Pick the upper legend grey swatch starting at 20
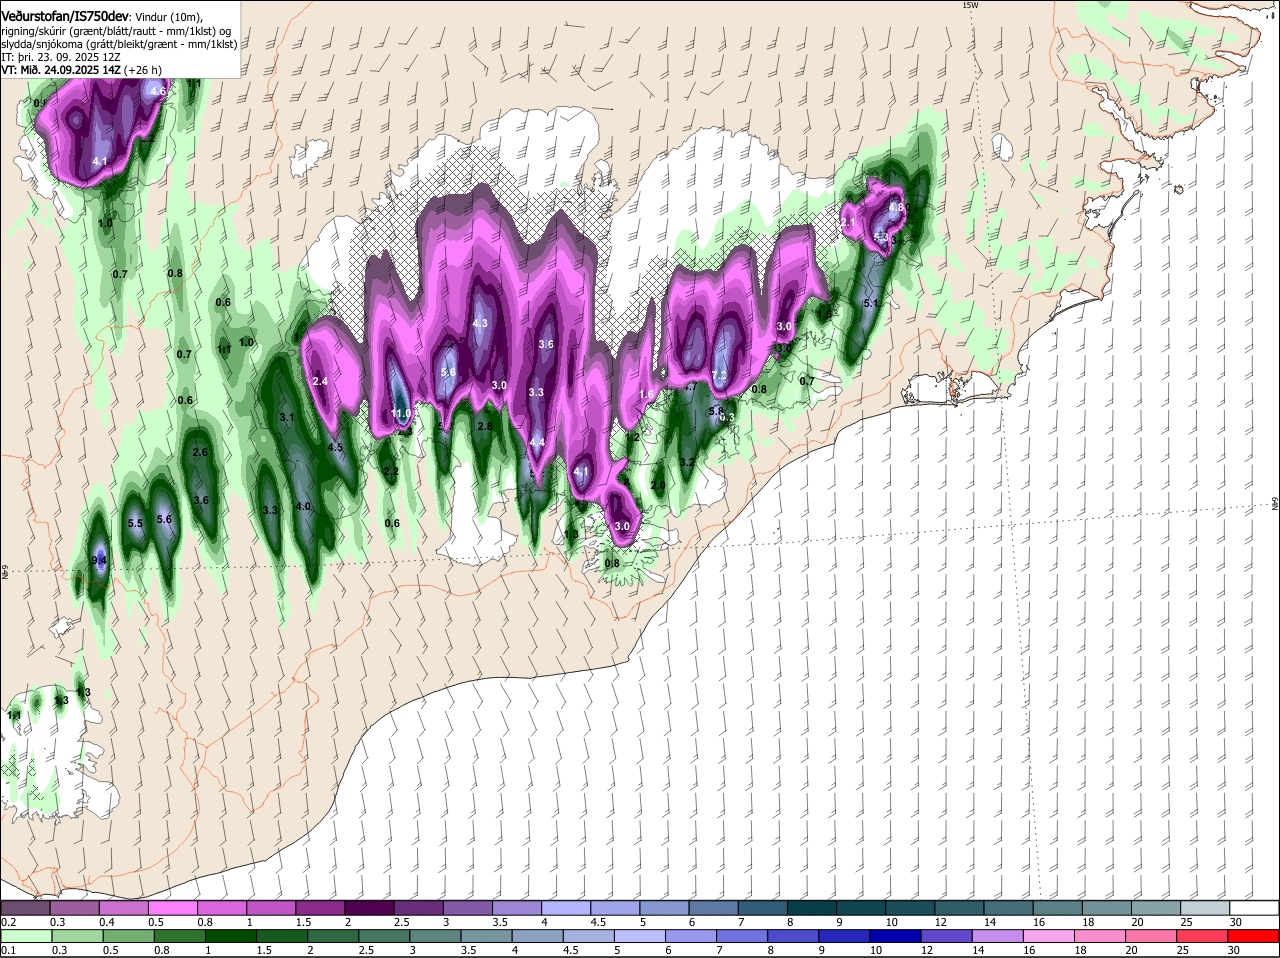The height and width of the screenshot is (958, 1280). [1156, 908]
